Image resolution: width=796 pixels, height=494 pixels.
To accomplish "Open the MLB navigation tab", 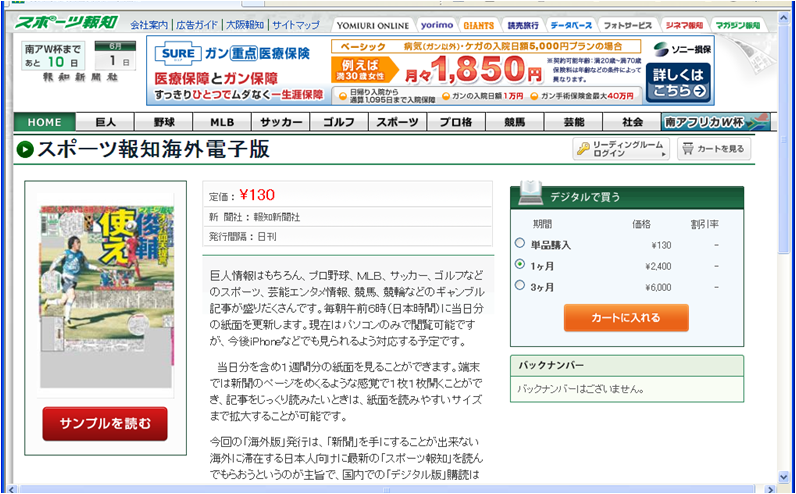I will click(x=222, y=122).
